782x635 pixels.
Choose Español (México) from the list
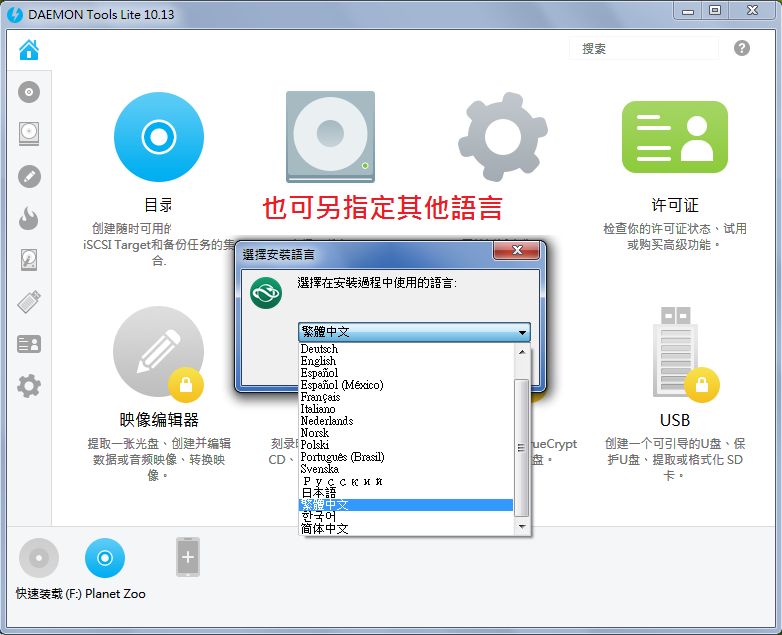point(406,385)
